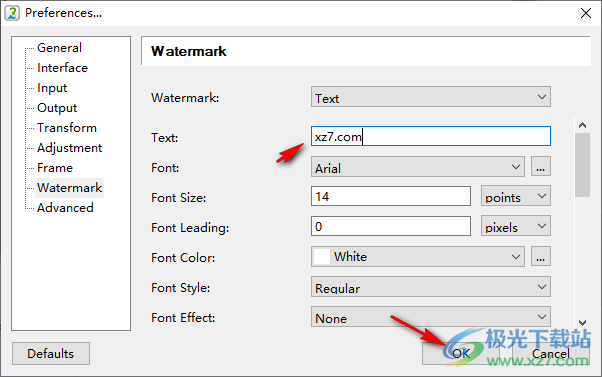Click the Cancel button
The height and width of the screenshot is (377, 602).
(x=551, y=353)
